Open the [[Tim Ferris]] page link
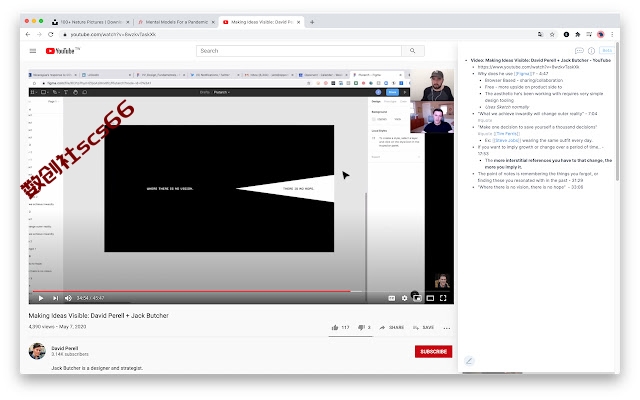 click(507, 133)
